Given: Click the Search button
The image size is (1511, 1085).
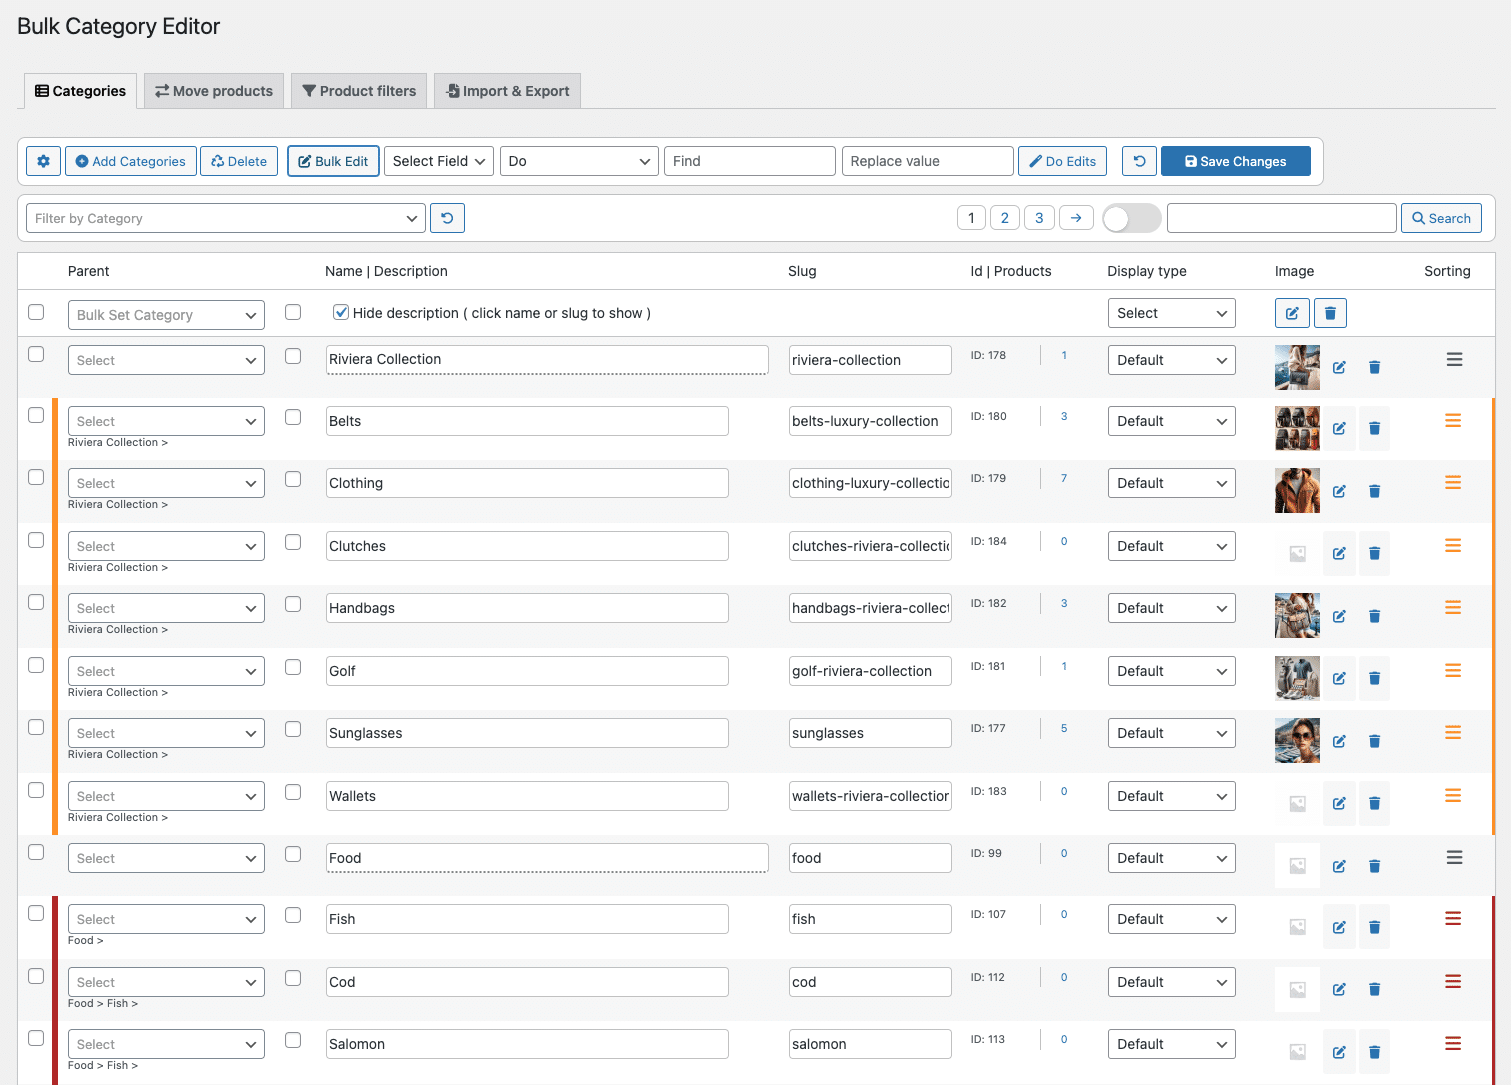Looking at the screenshot, I should click(1441, 218).
